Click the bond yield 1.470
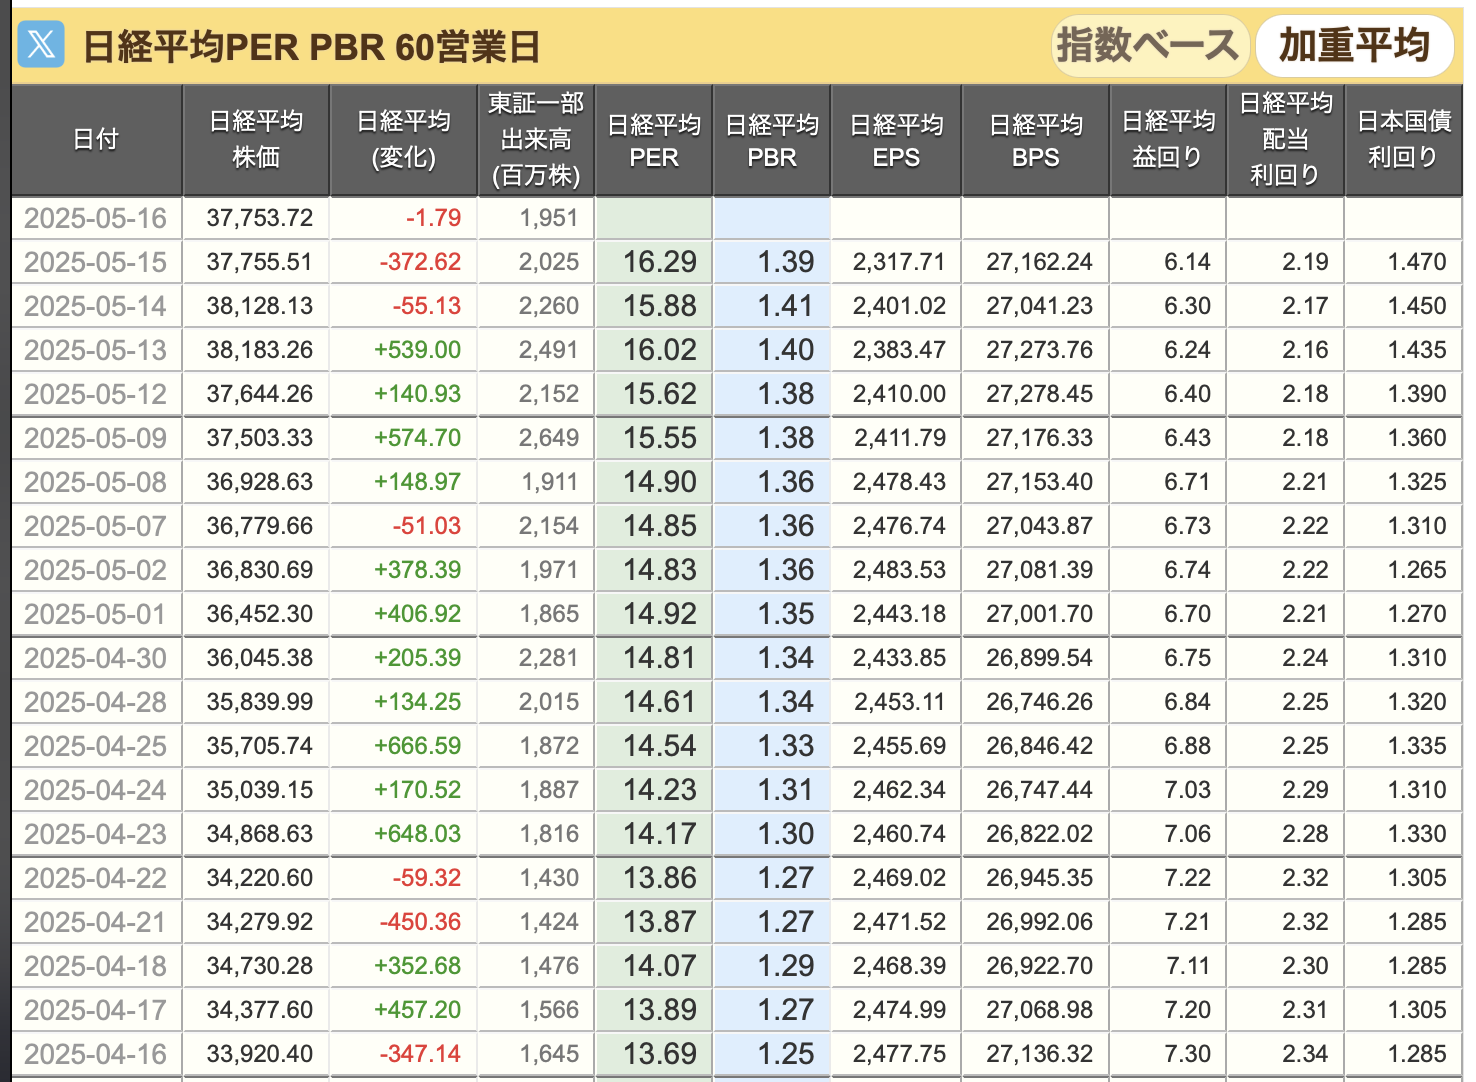 pos(1417,262)
